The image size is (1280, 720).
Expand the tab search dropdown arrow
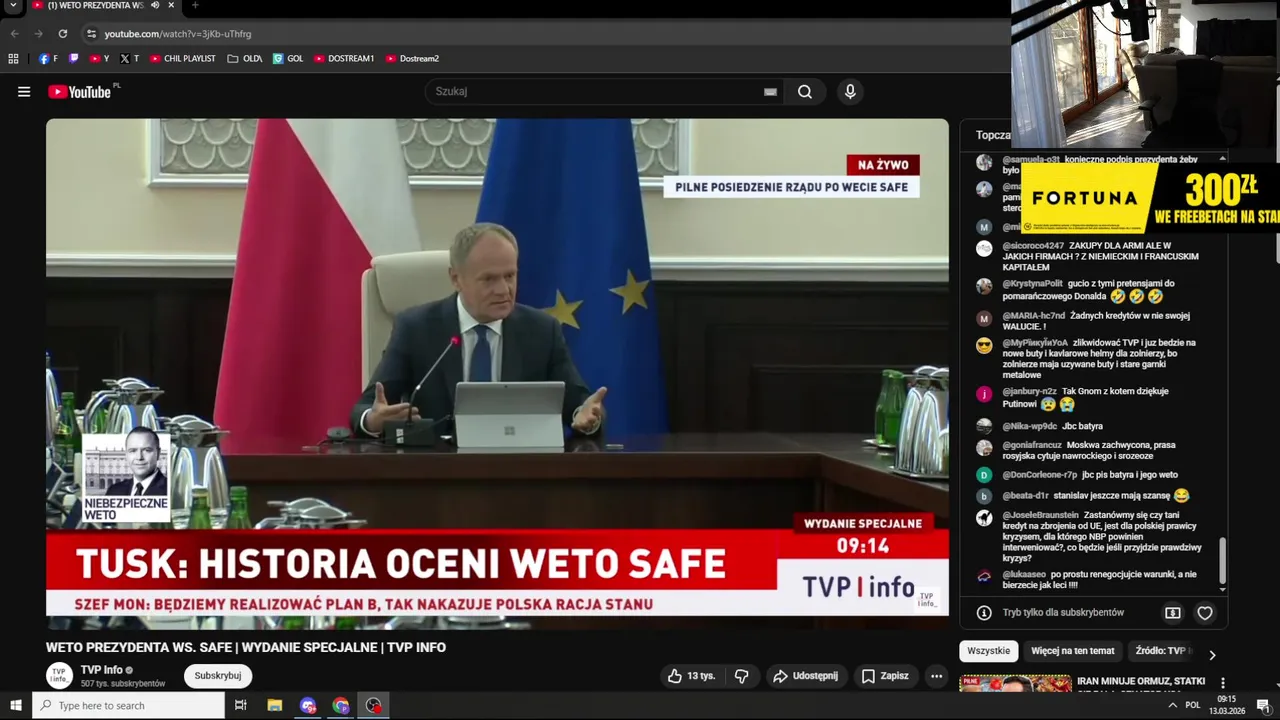[x=14, y=6]
